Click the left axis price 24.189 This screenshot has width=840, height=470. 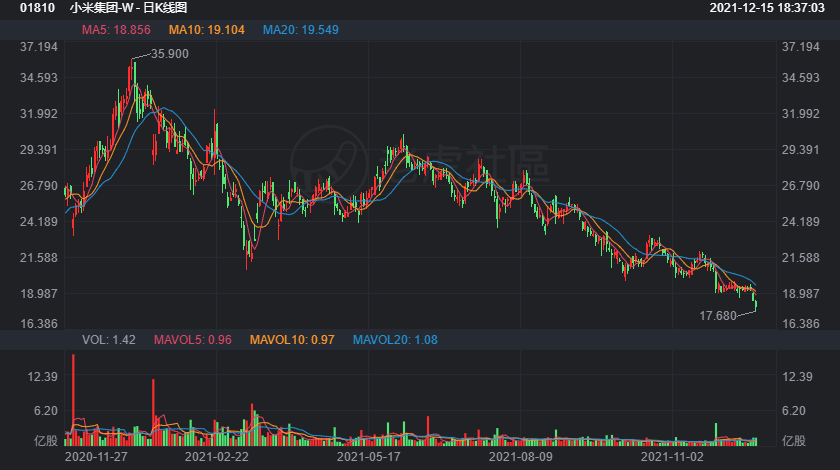39,221
